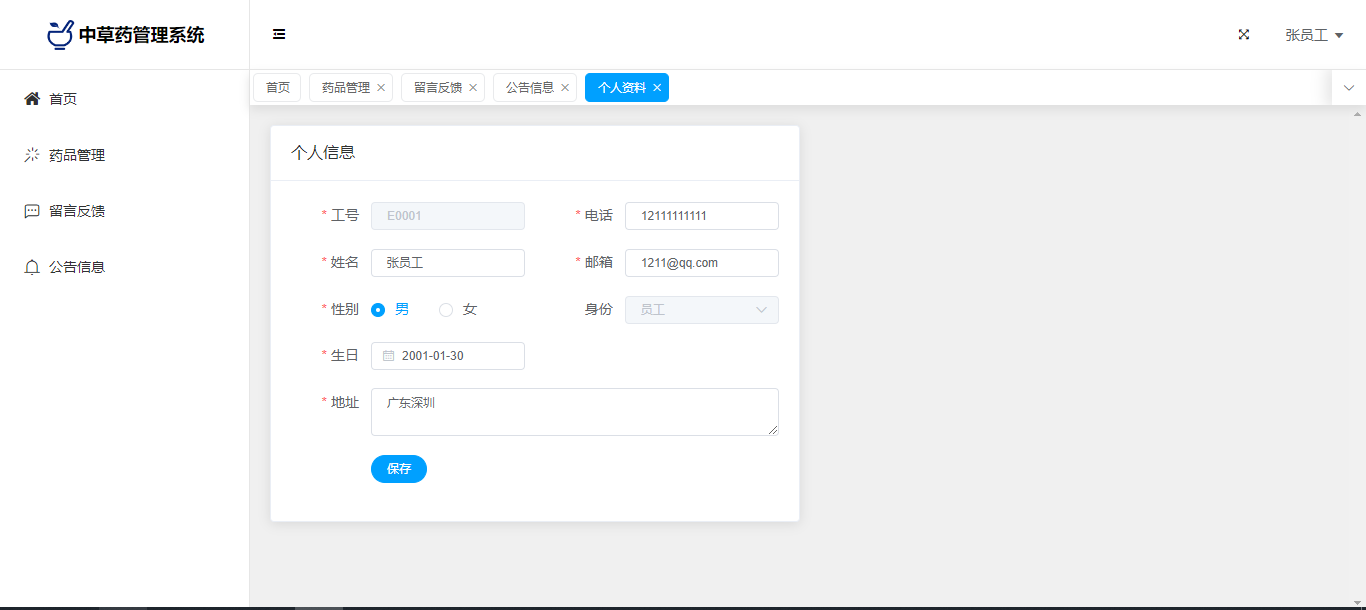Expand the tabs overflow chevron
The height and width of the screenshot is (610, 1366).
[1349, 88]
